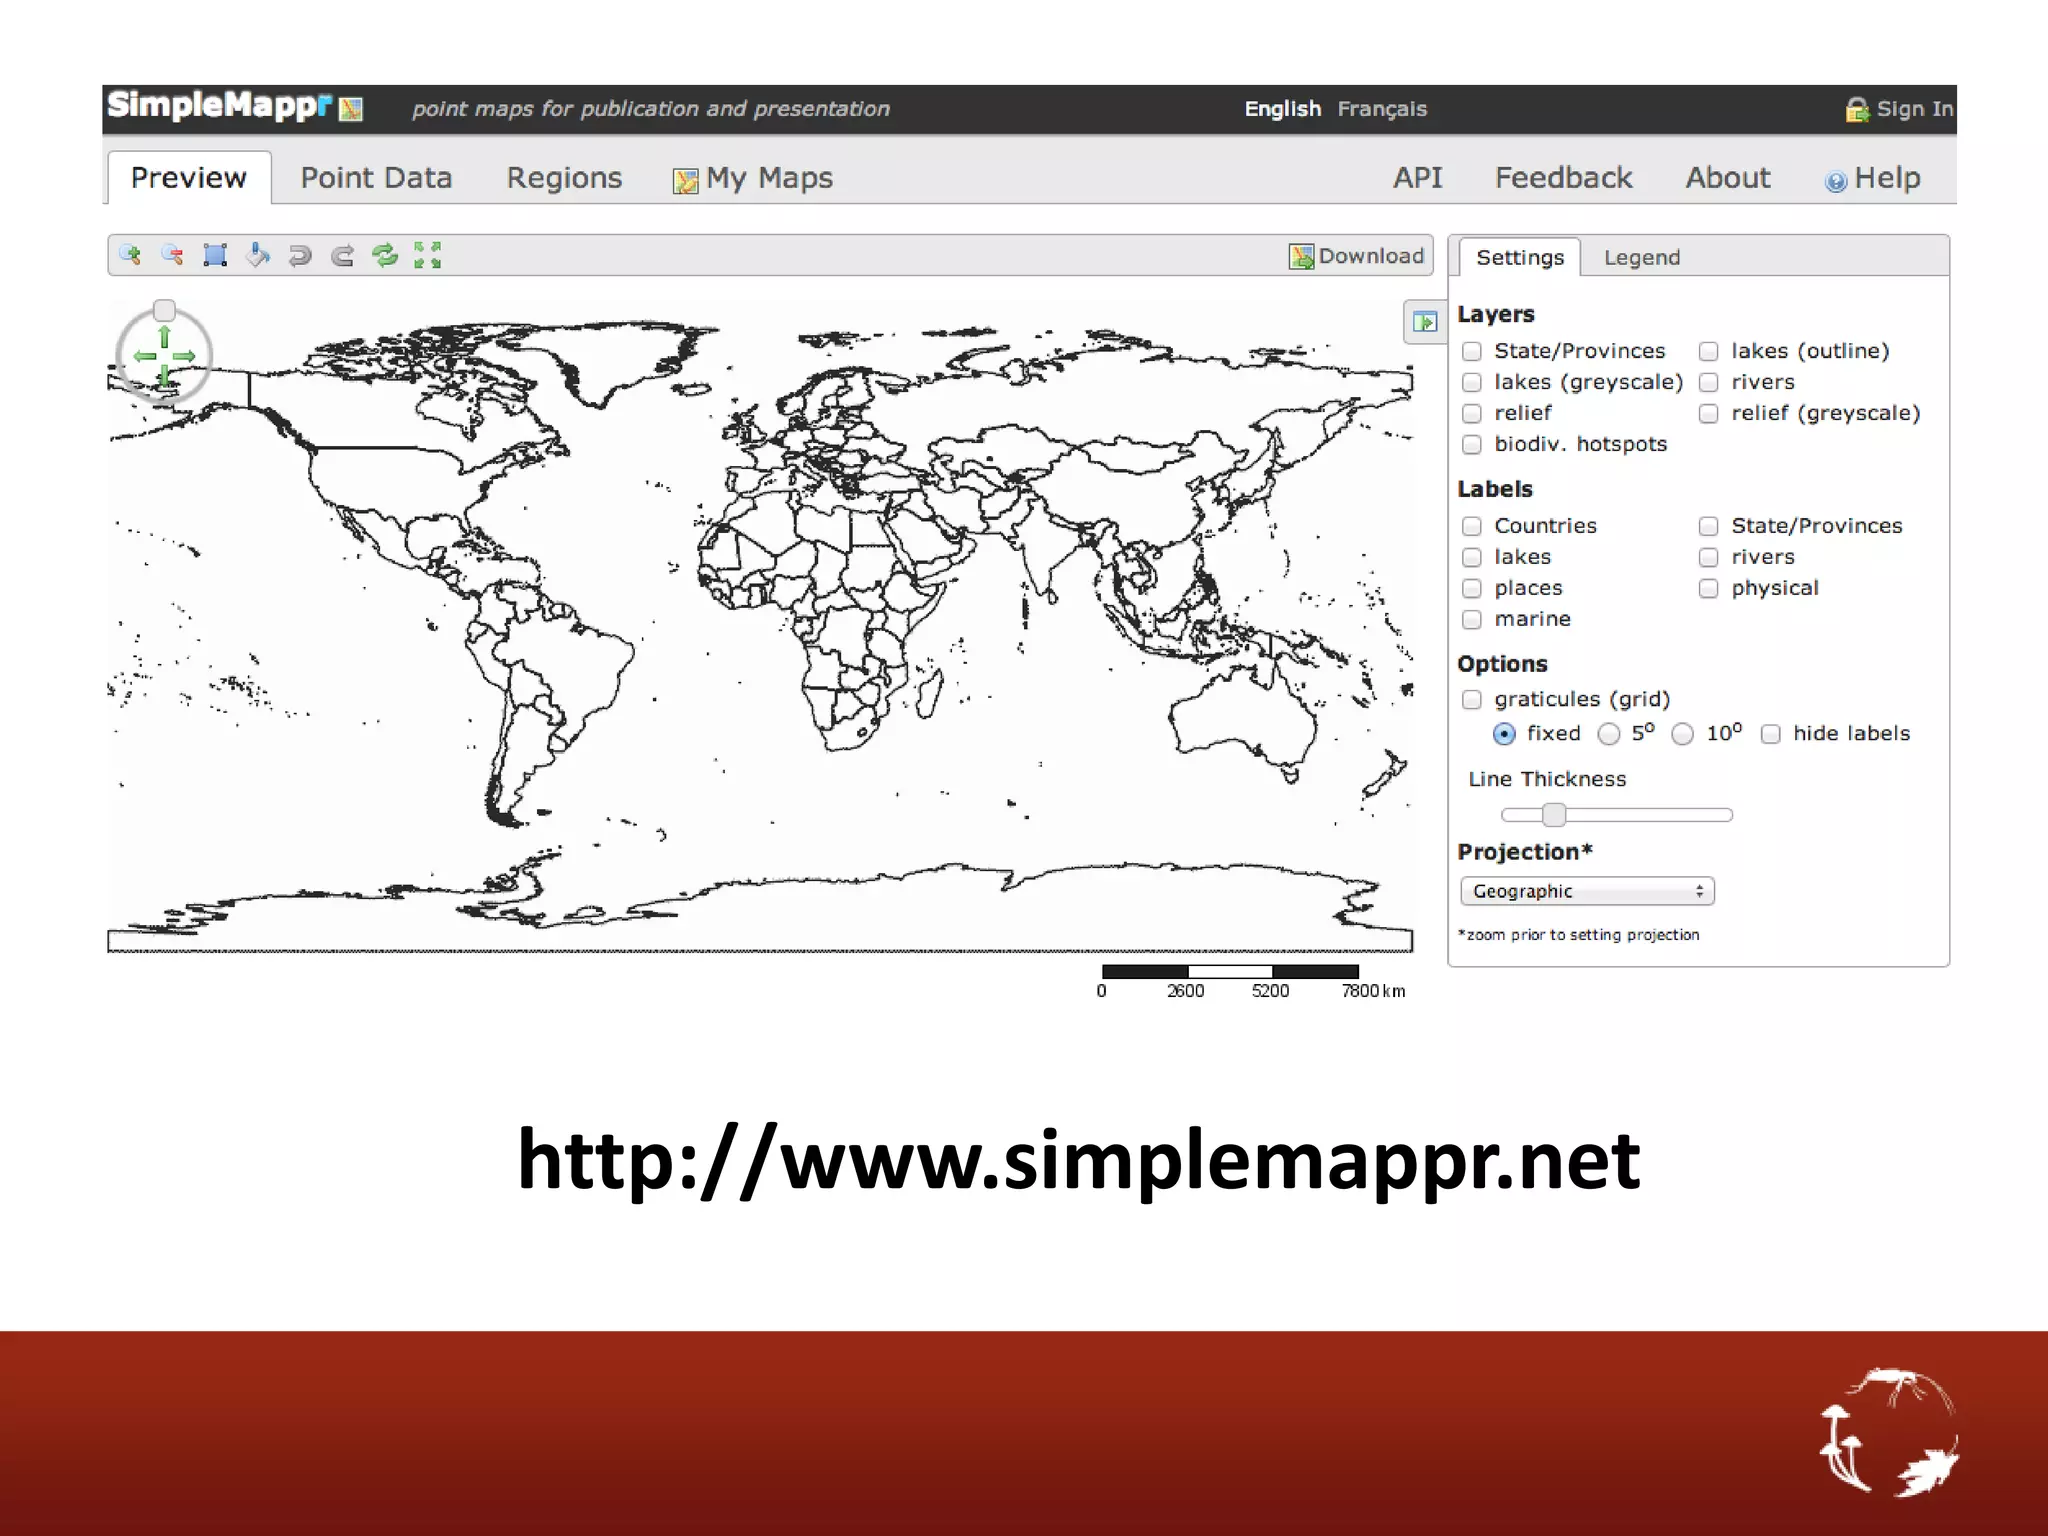Open the Feedback tab
The image size is (2048, 1536).
[x=1564, y=178]
